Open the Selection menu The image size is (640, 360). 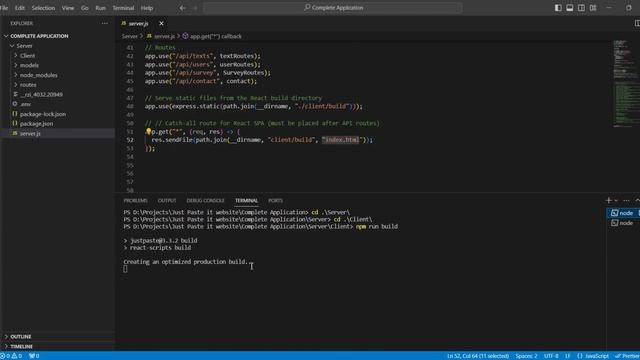[x=43, y=8]
